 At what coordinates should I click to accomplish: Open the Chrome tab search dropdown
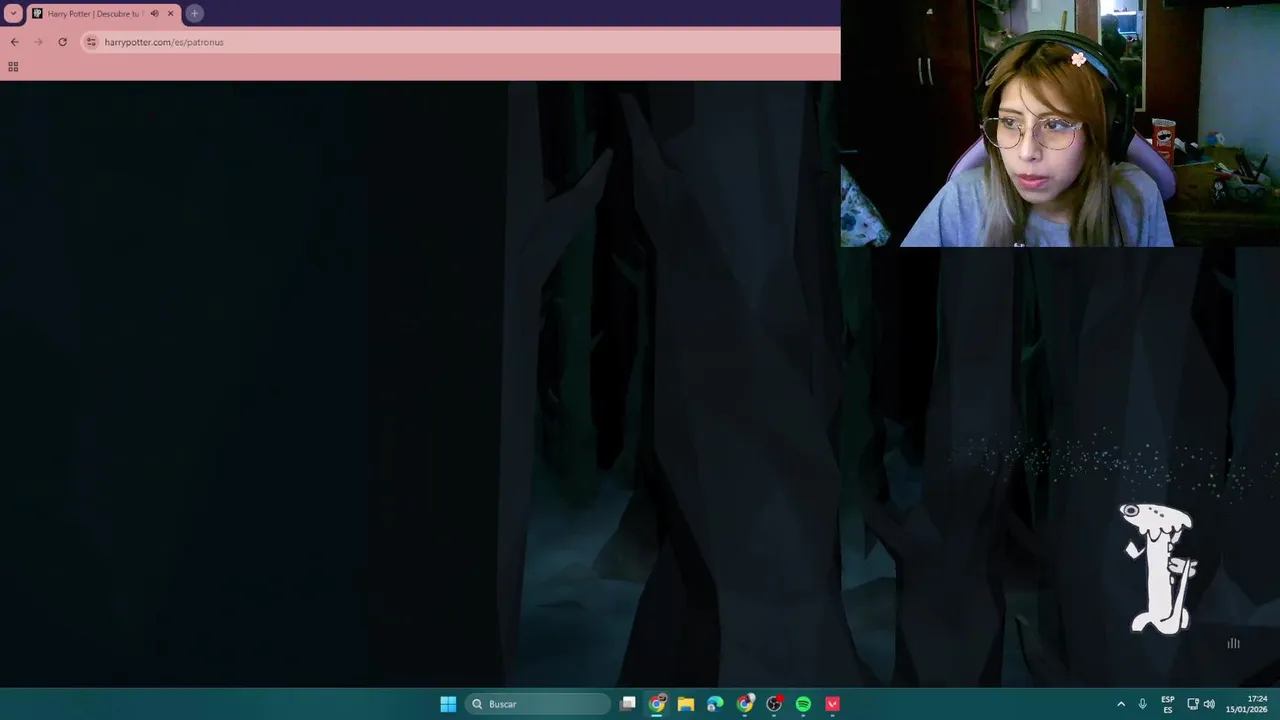pyautogui.click(x=13, y=13)
